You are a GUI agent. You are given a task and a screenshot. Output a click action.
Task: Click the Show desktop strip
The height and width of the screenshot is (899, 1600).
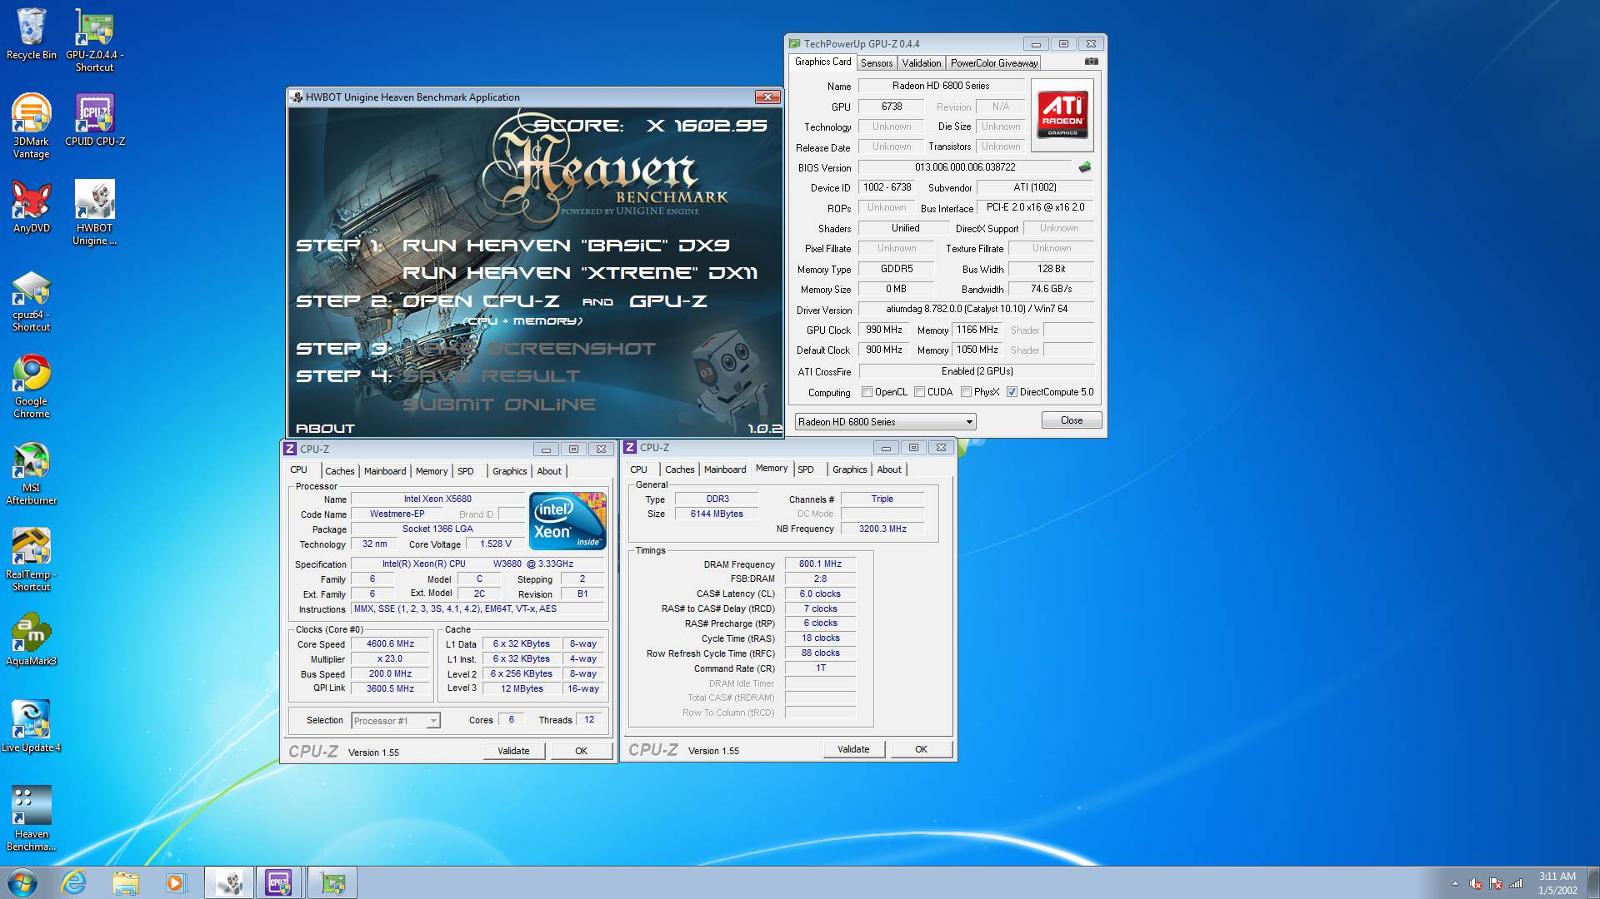click(1593, 883)
